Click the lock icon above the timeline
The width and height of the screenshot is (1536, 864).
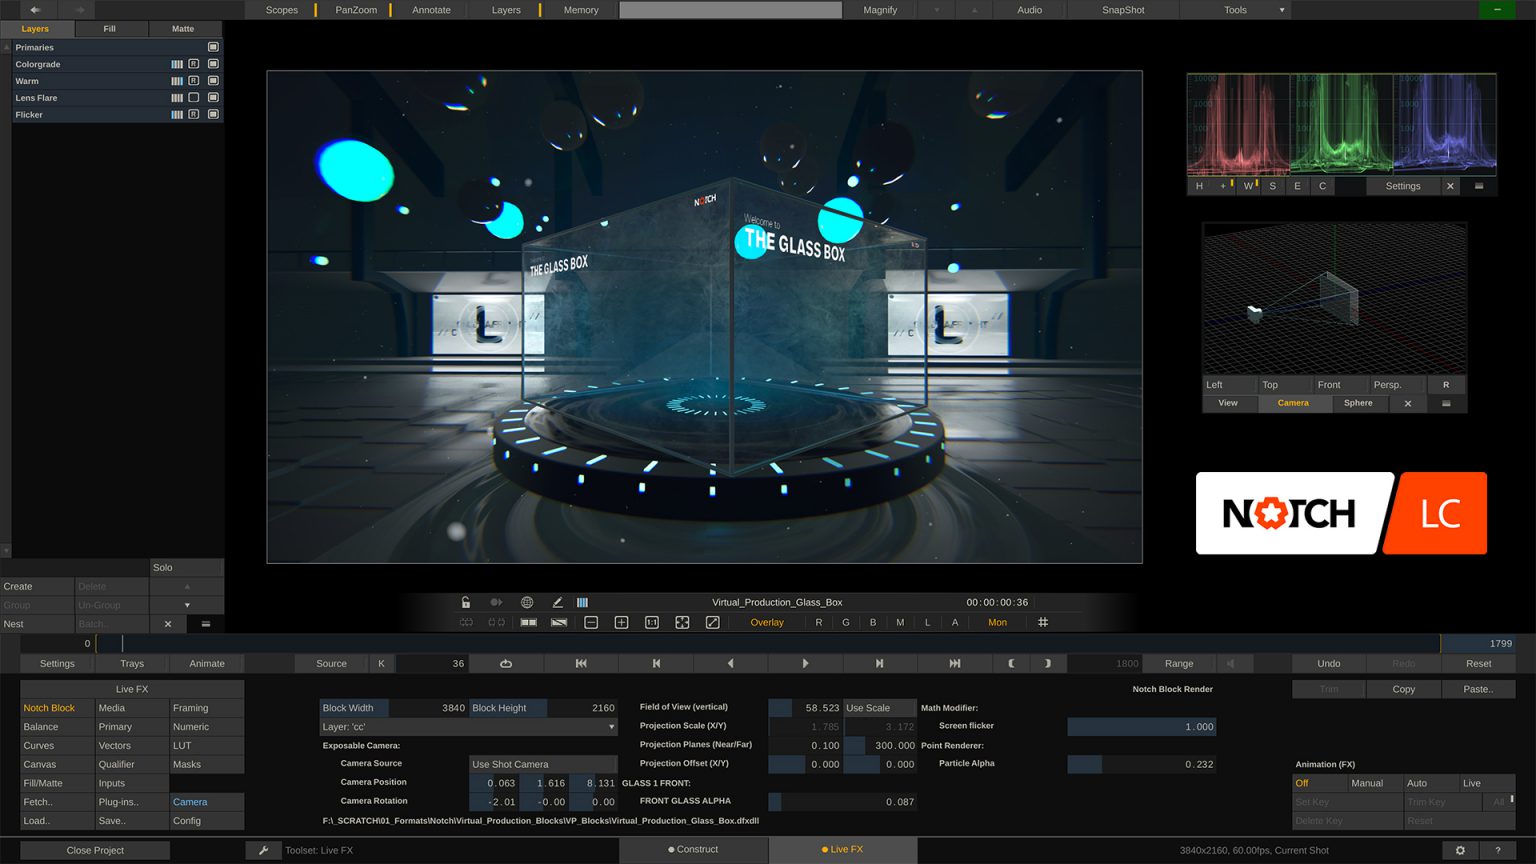[465, 602]
